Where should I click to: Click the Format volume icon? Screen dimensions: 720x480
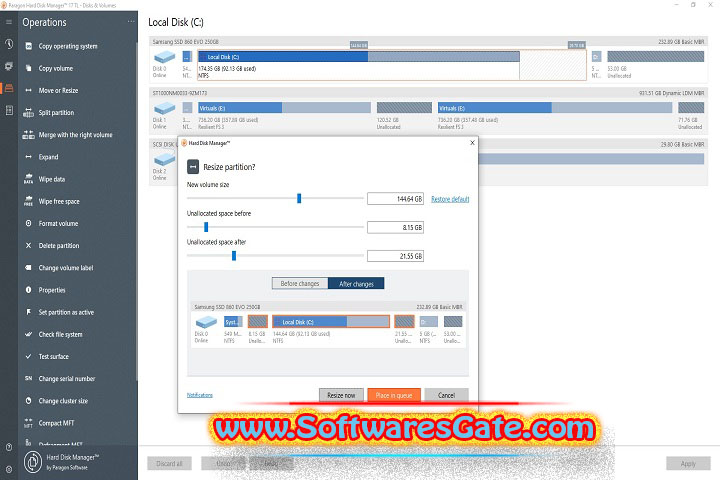pyautogui.click(x=28, y=223)
